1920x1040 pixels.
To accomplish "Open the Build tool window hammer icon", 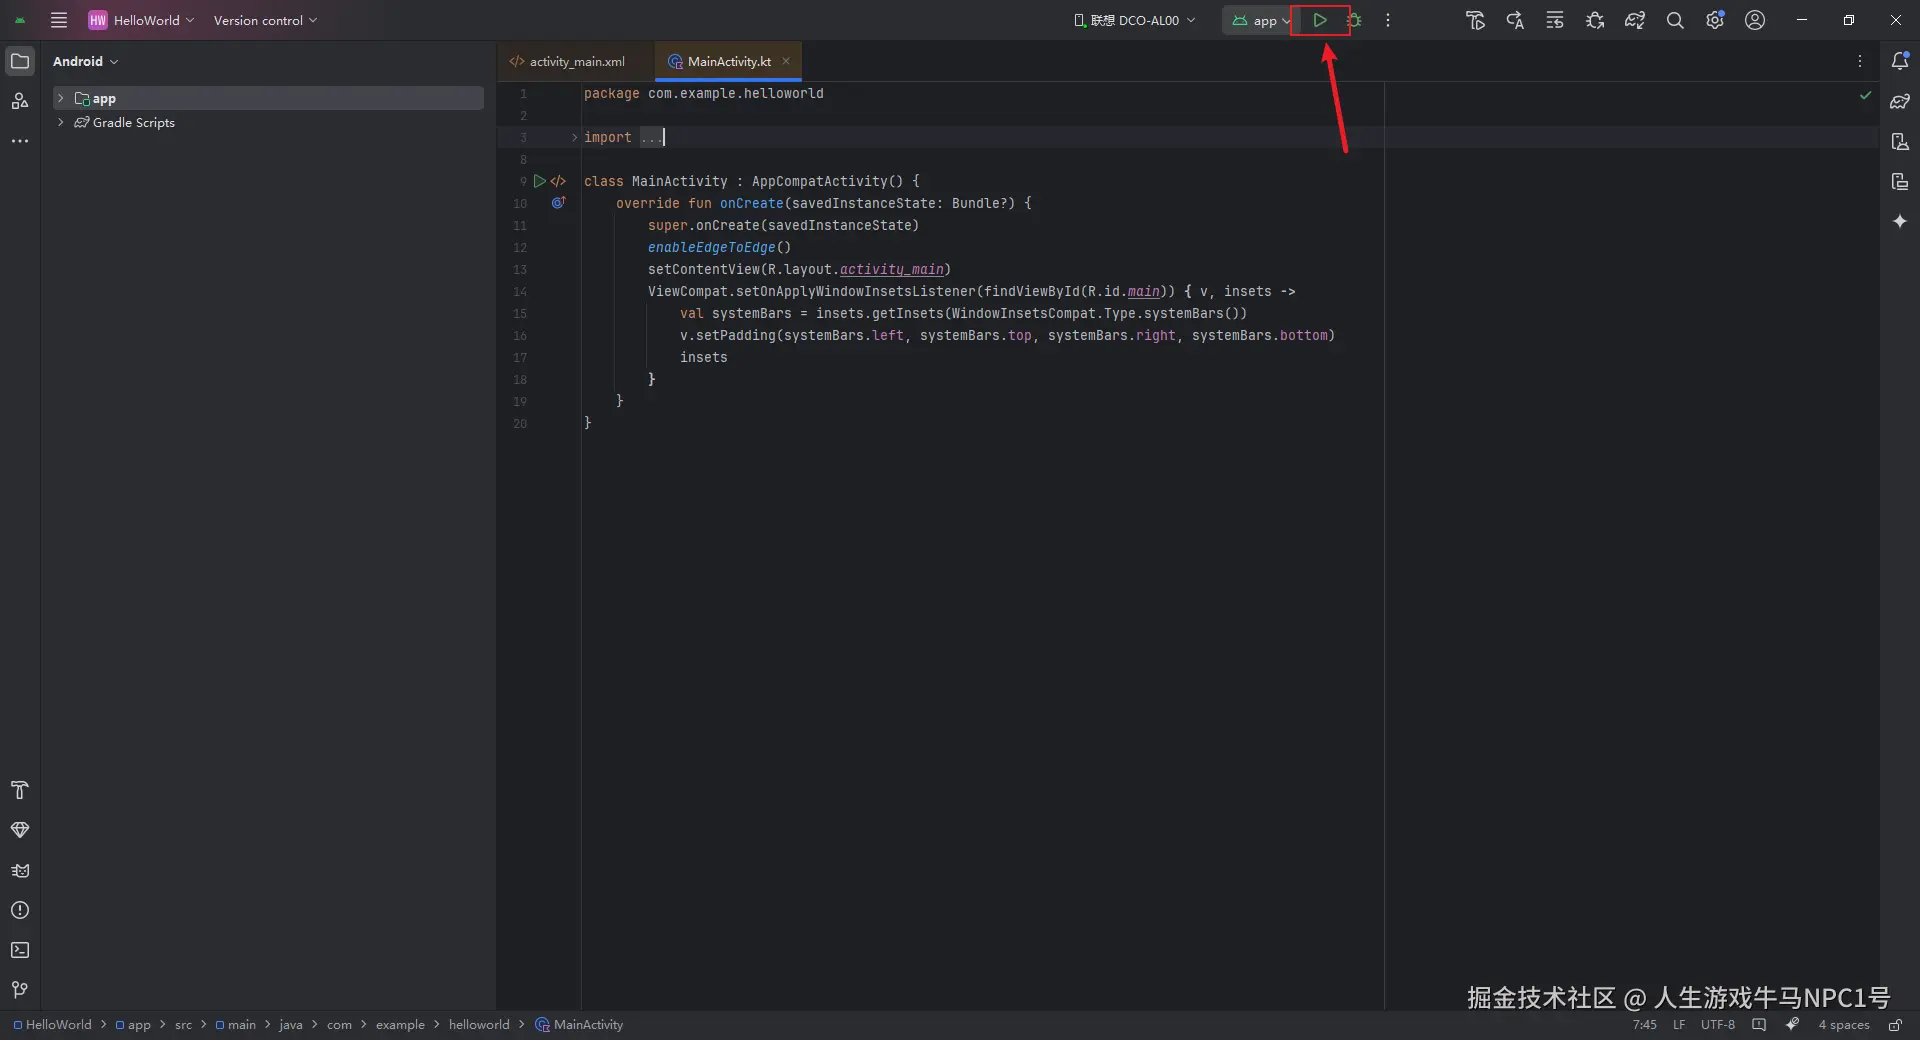I will (20, 790).
